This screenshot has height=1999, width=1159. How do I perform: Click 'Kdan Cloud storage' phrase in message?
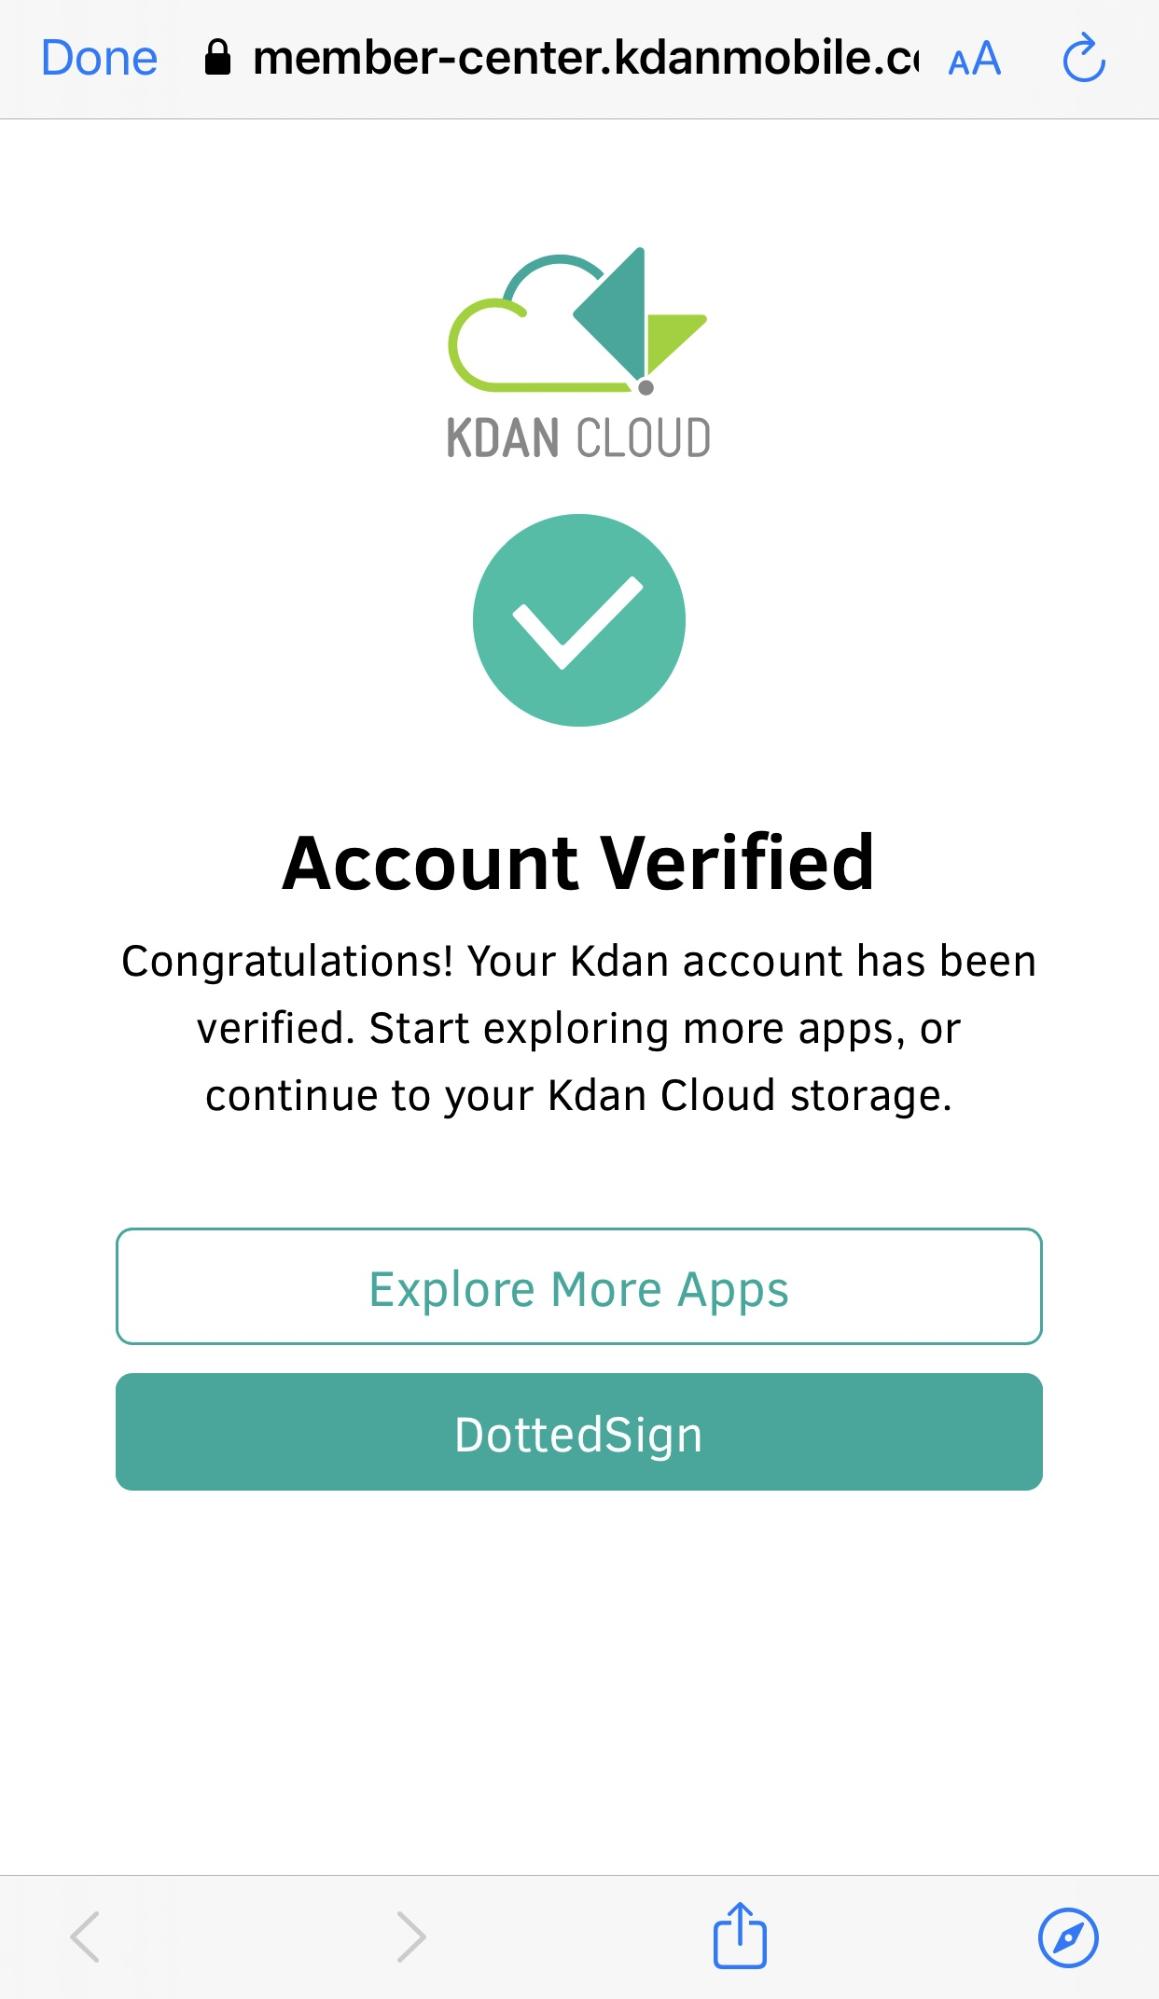(x=750, y=1096)
